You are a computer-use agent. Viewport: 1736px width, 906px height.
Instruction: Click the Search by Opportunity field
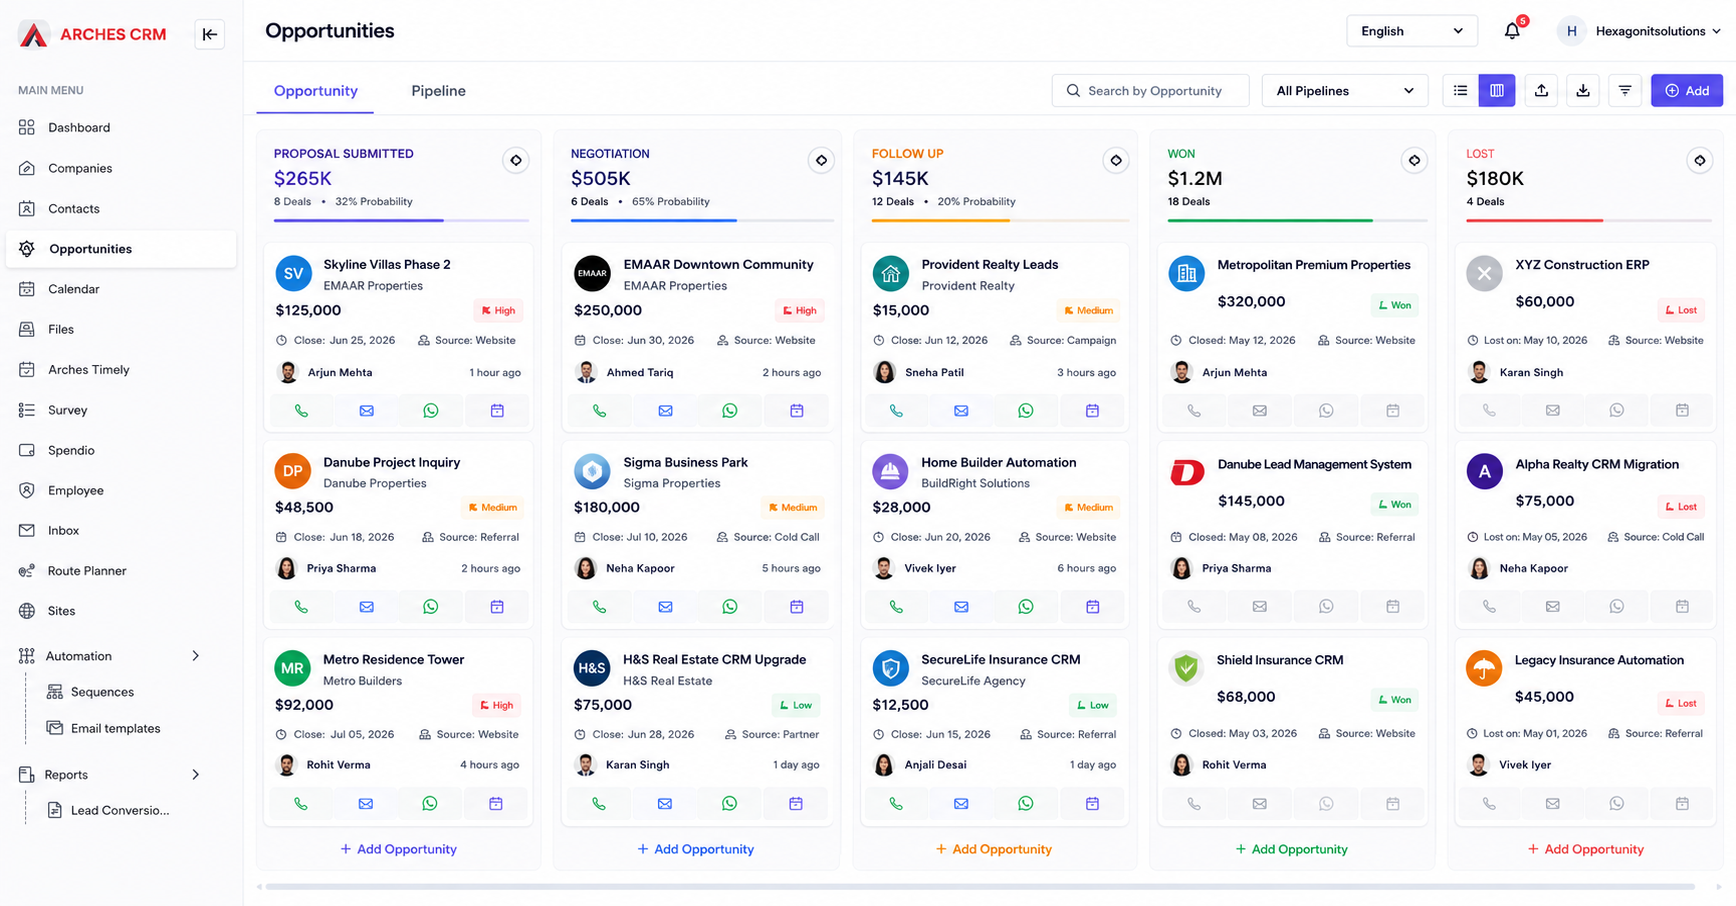[1150, 91]
